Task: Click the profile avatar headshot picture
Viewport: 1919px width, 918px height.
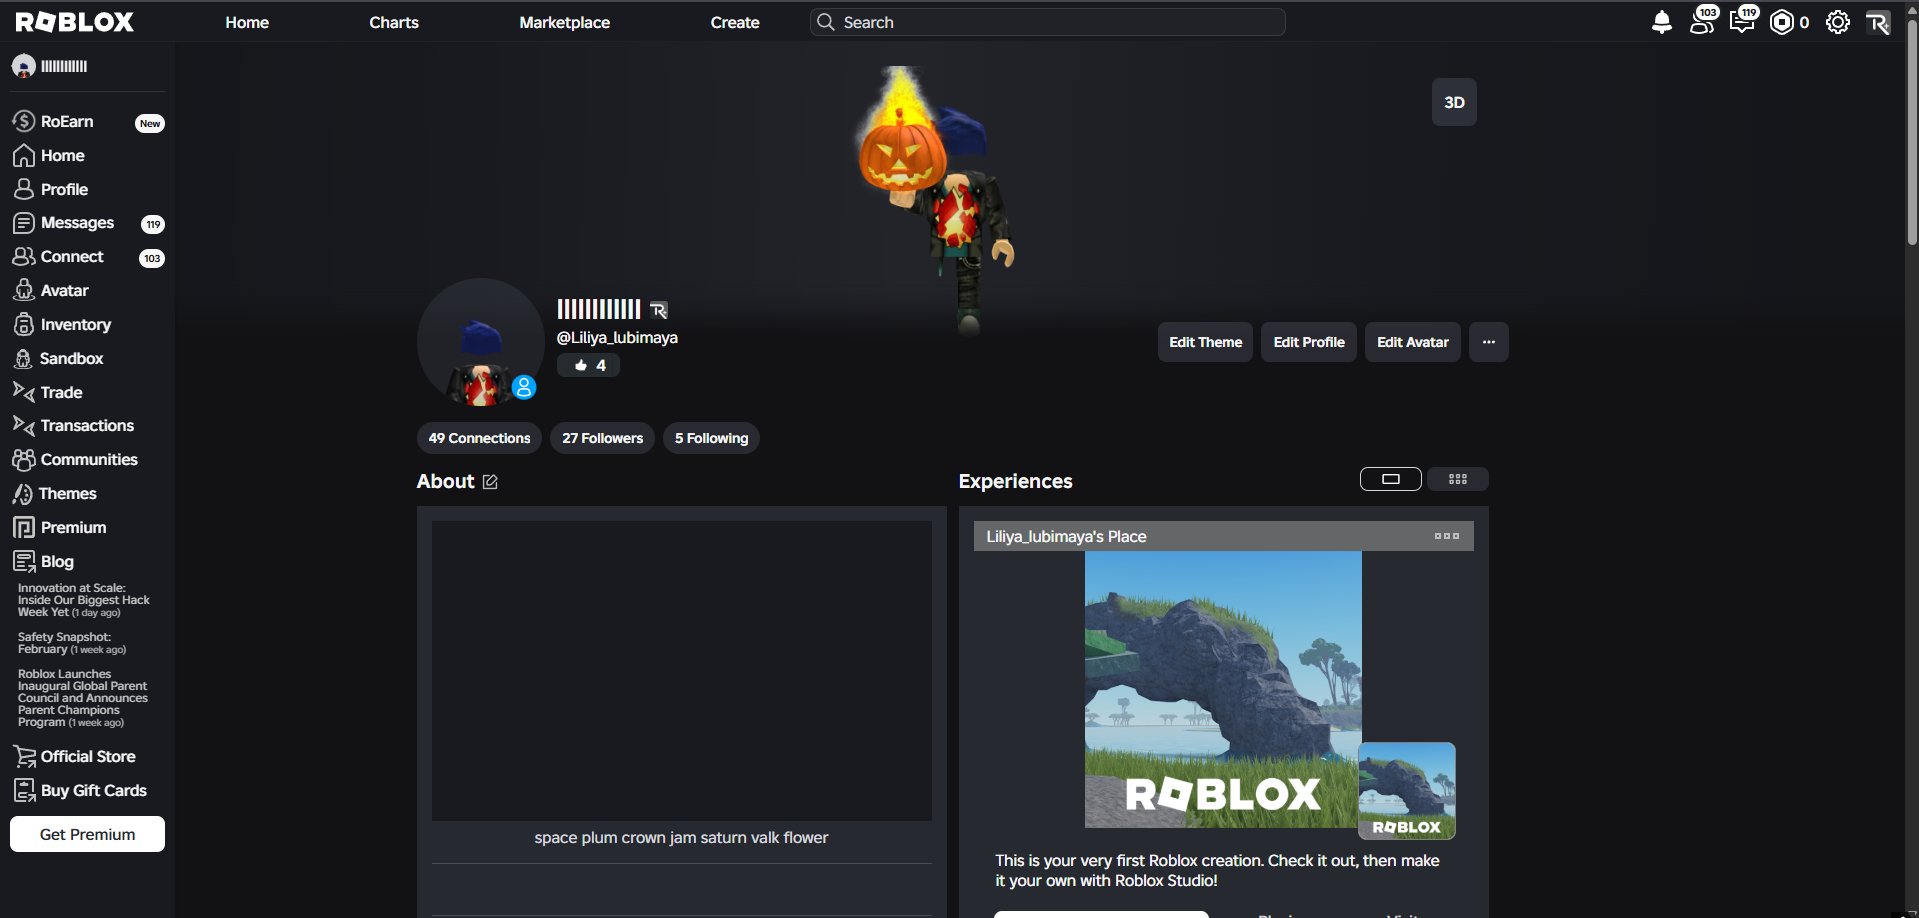Action: click(x=480, y=342)
